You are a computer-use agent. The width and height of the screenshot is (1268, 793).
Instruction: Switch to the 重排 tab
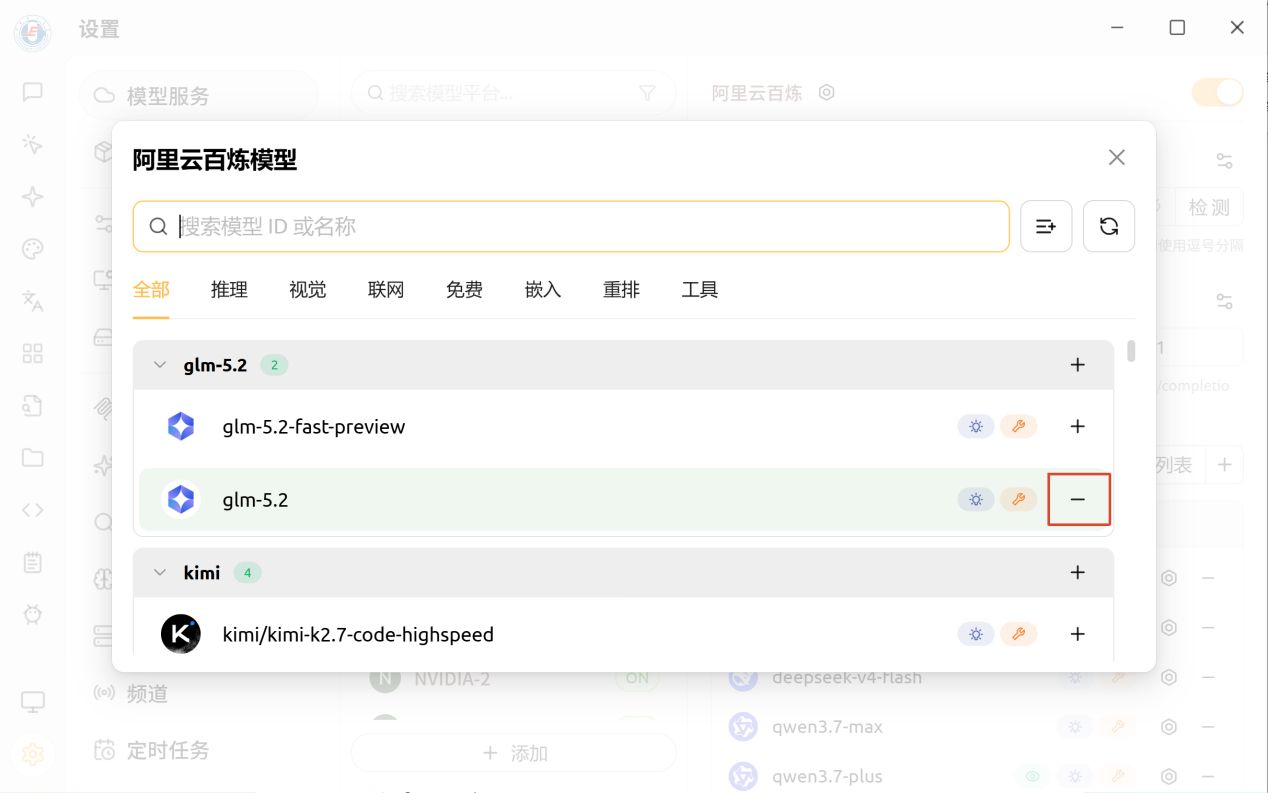pos(621,290)
